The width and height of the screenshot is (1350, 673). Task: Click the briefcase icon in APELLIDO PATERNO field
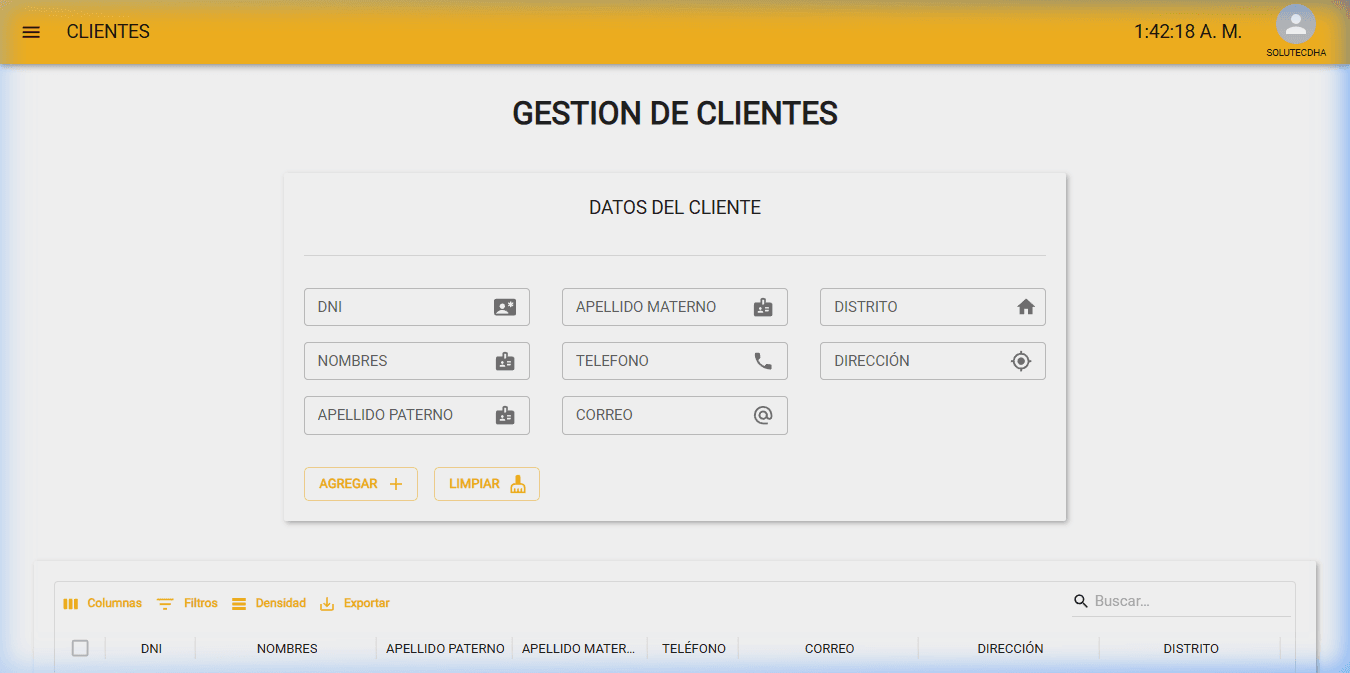506,415
